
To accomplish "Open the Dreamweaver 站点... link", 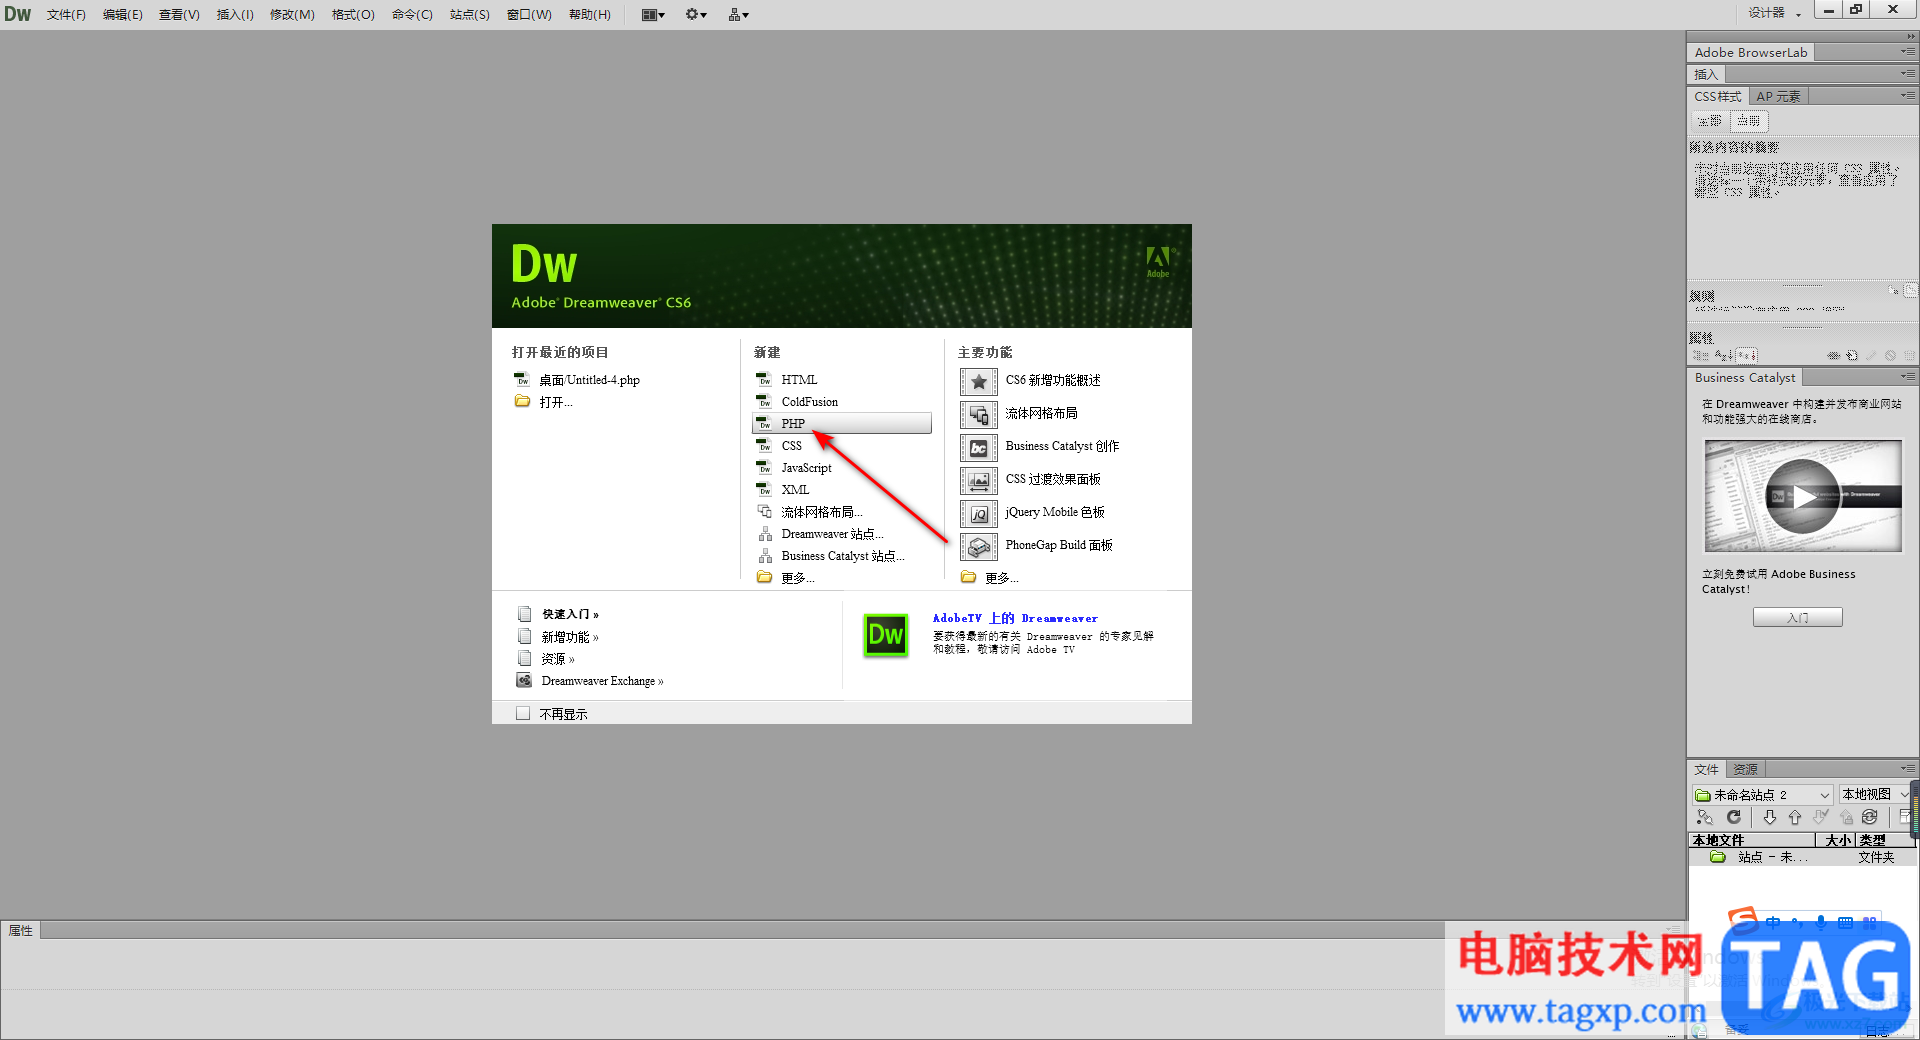I will (x=832, y=534).
